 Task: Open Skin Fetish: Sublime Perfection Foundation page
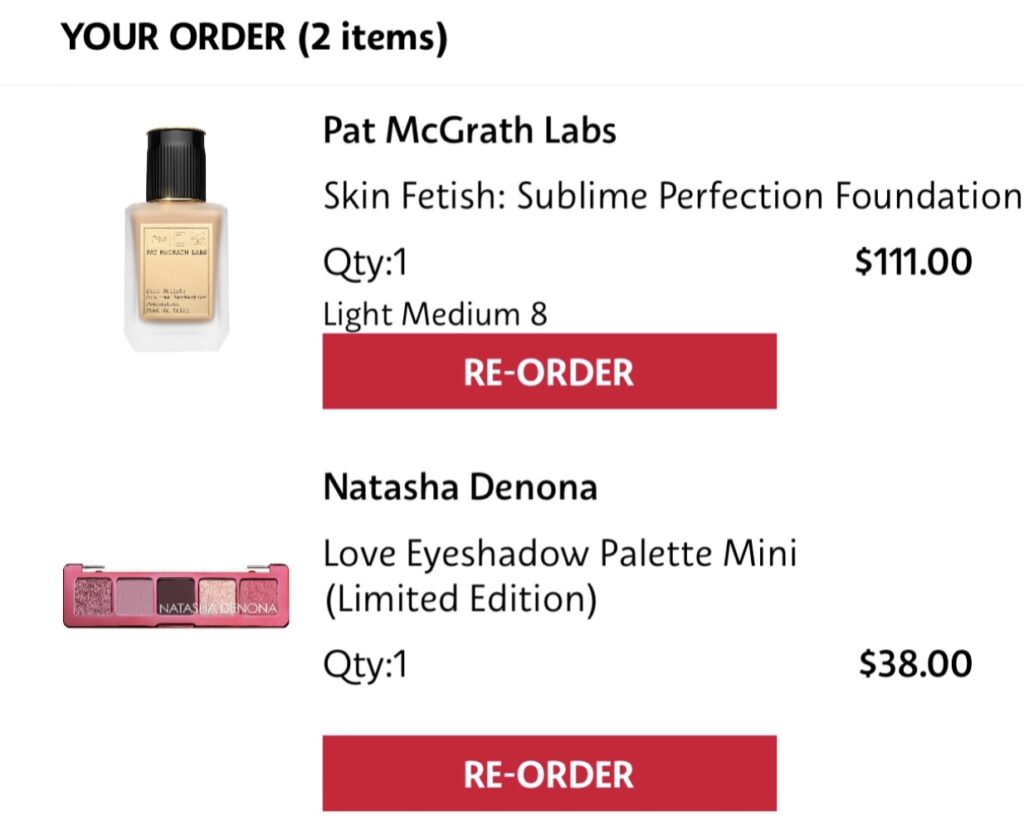click(x=673, y=195)
